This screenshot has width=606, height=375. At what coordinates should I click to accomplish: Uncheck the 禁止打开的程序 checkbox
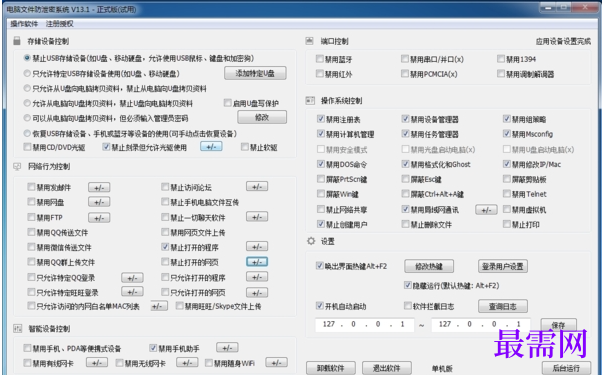coord(165,247)
